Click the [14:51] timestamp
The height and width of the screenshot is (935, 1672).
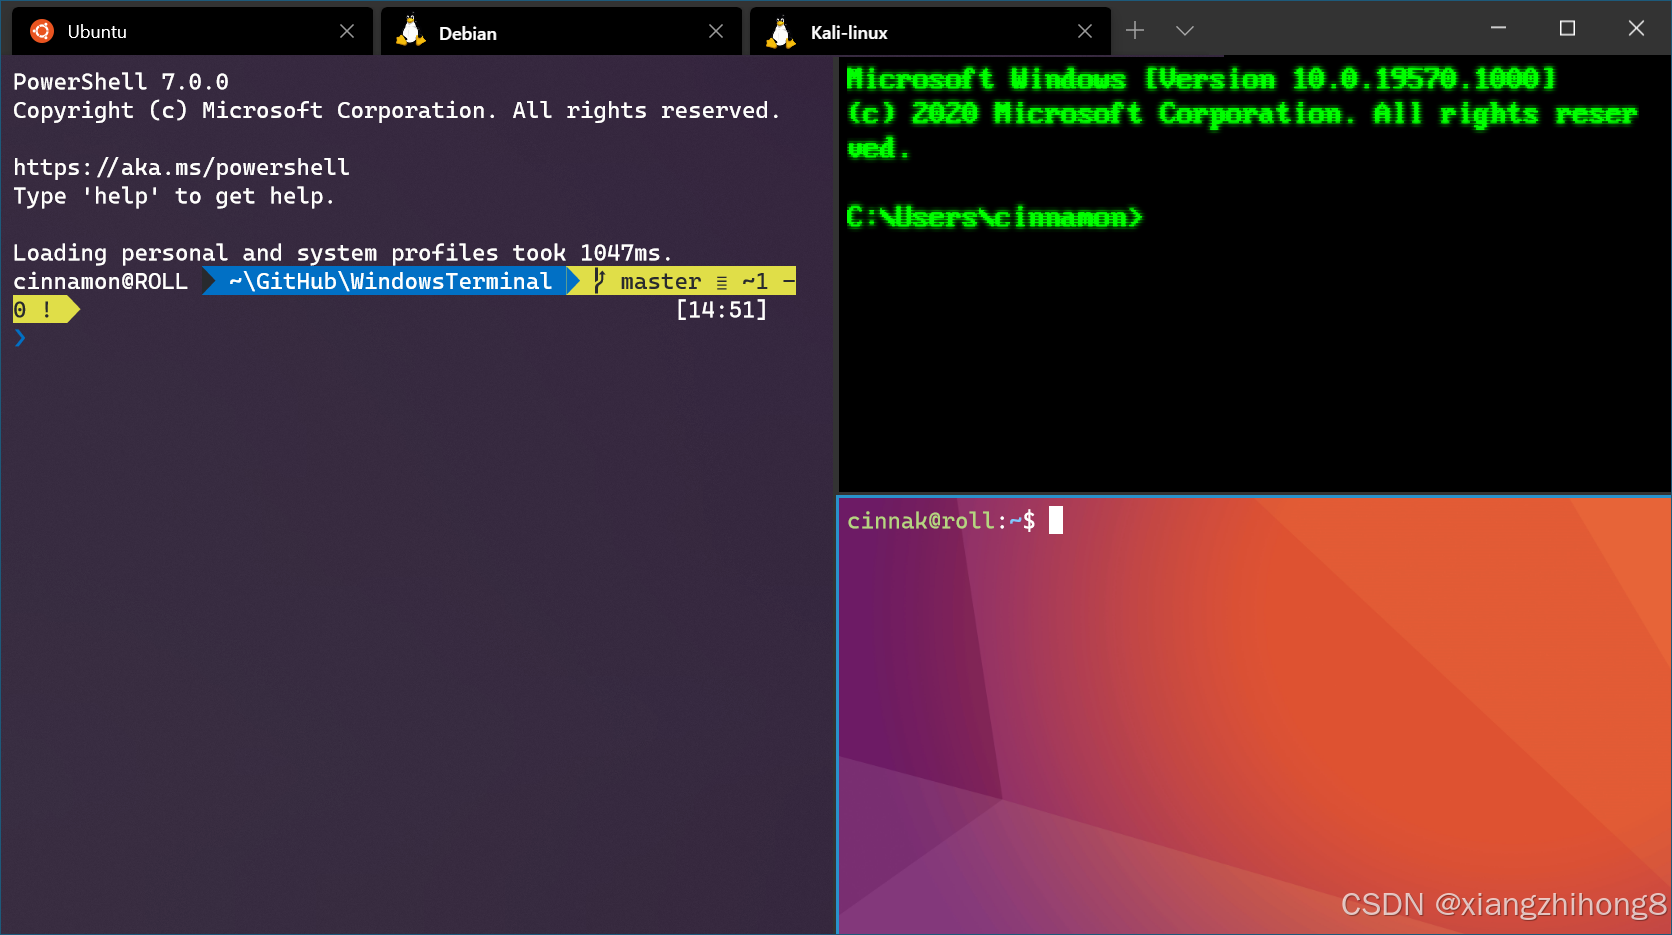click(721, 310)
